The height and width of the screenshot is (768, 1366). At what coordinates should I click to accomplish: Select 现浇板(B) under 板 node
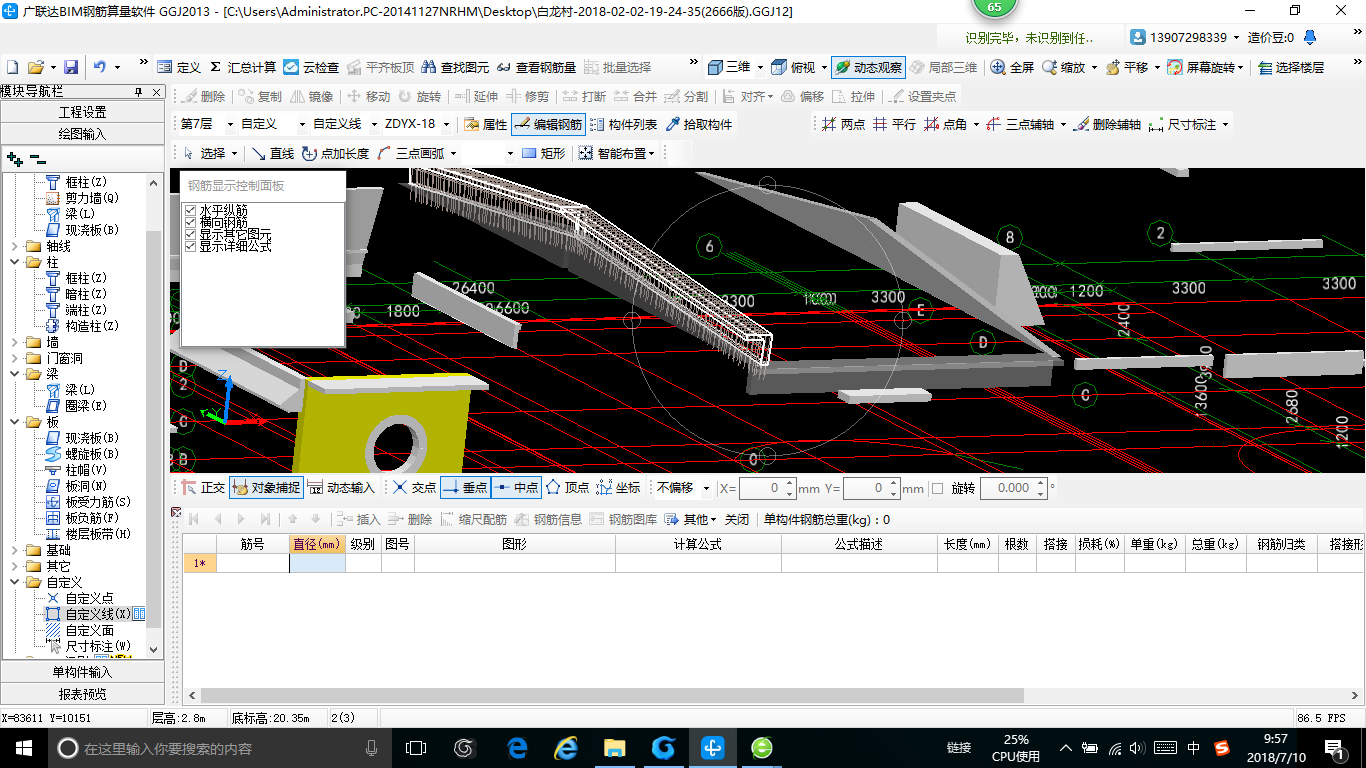click(x=92, y=438)
